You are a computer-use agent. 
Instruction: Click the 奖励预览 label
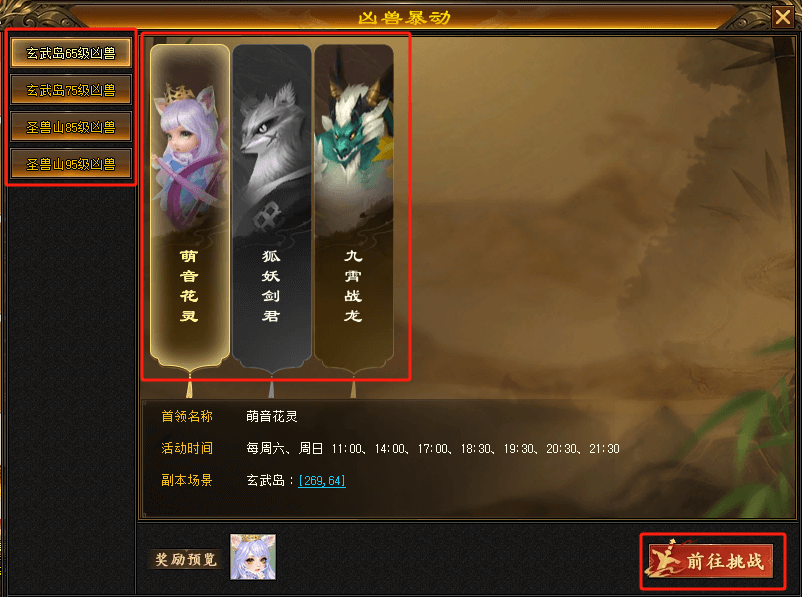(186, 559)
